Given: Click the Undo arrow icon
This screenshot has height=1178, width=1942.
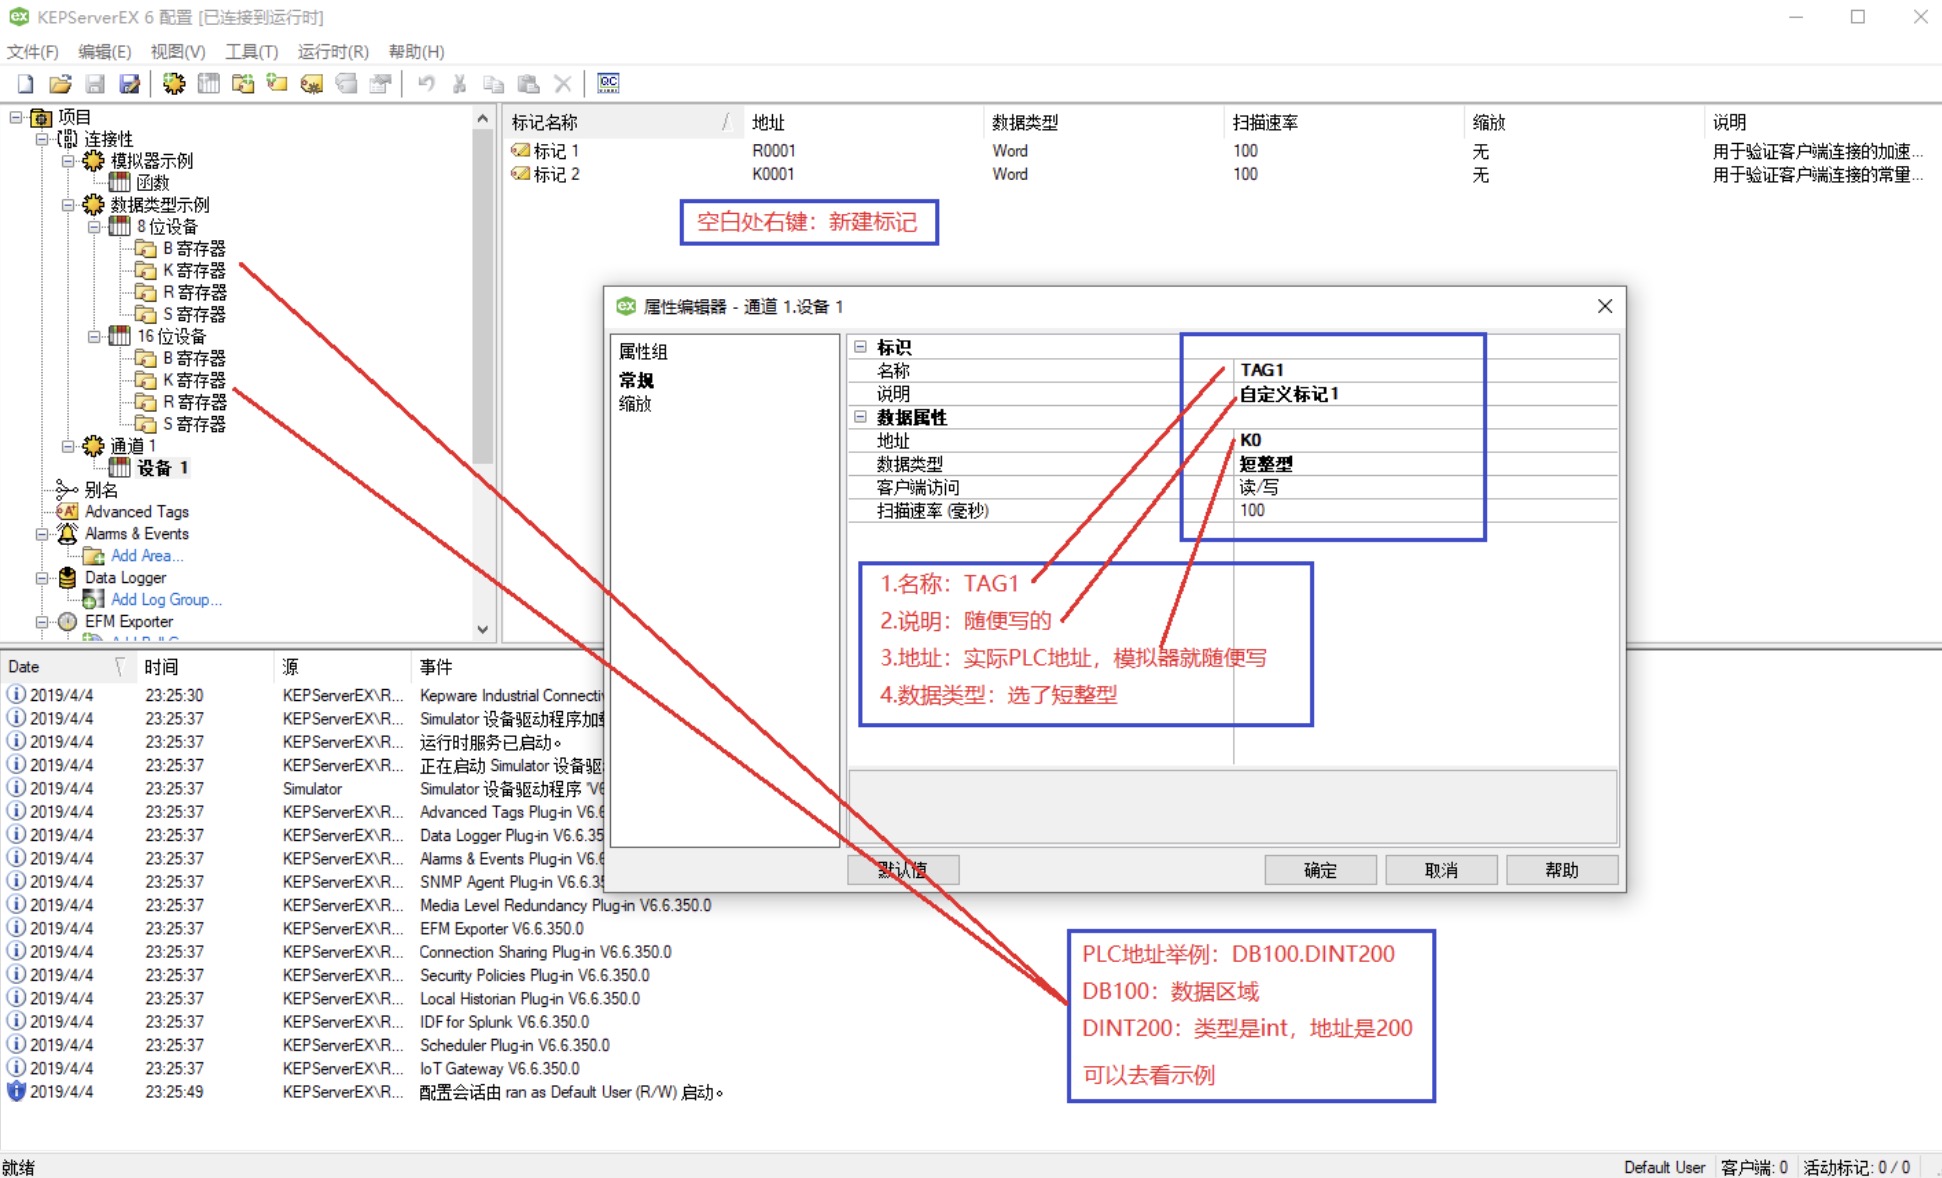Looking at the screenshot, I should (426, 84).
